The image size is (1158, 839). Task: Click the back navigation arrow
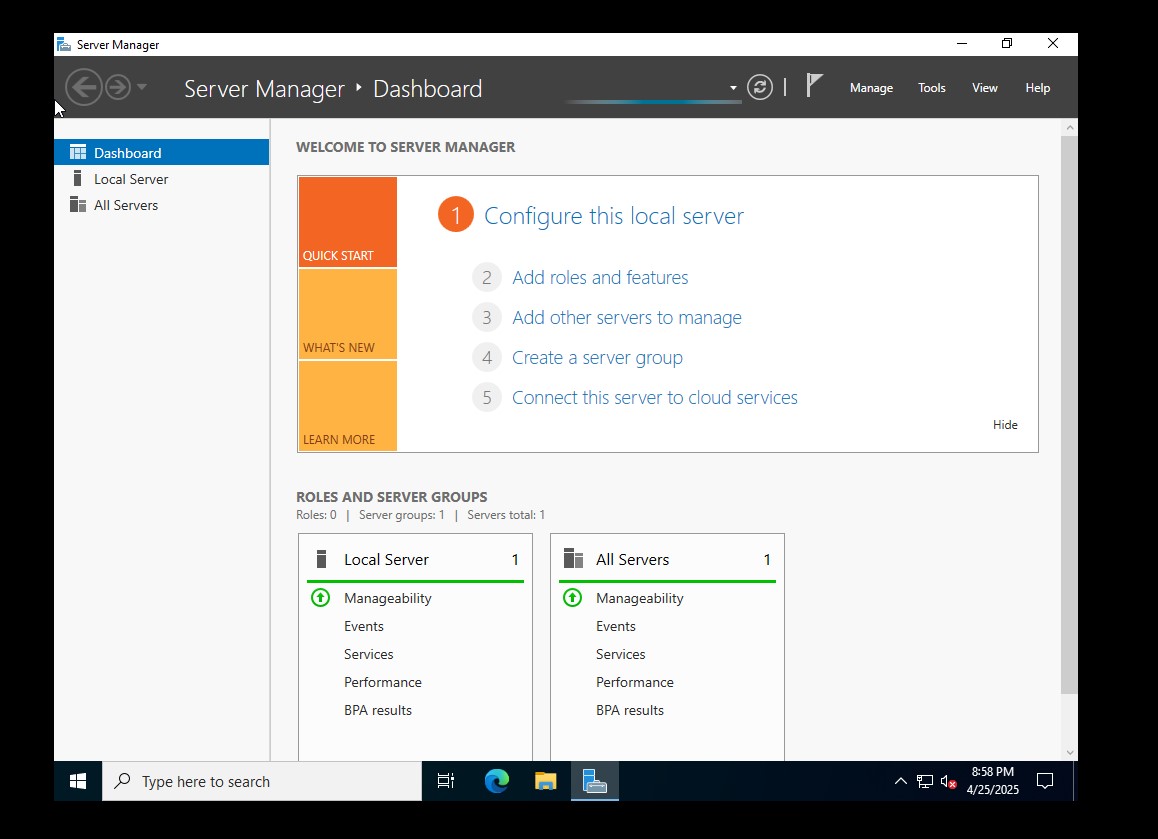pyautogui.click(x=84, y=88)
